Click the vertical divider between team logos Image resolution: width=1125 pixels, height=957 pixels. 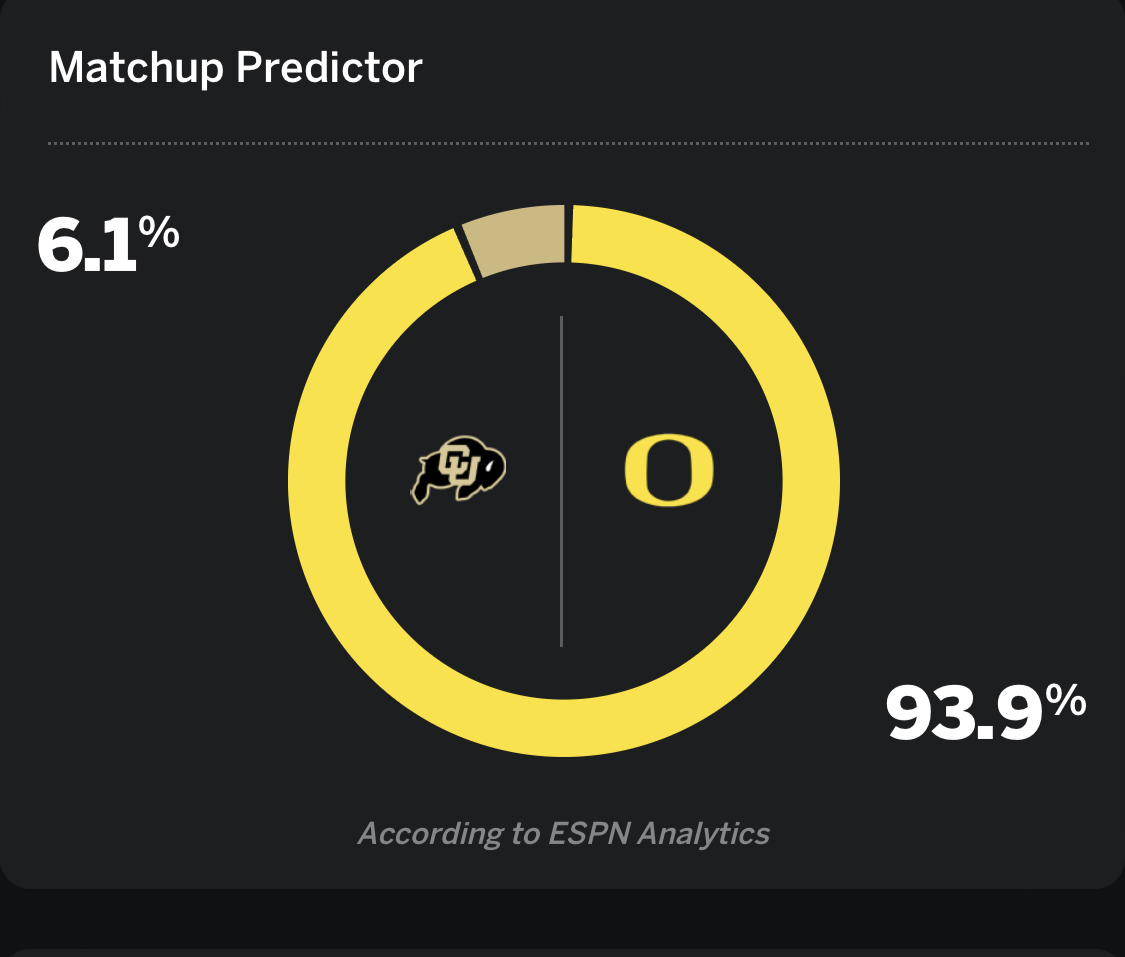pyautogui.click(x=562, y=480)
